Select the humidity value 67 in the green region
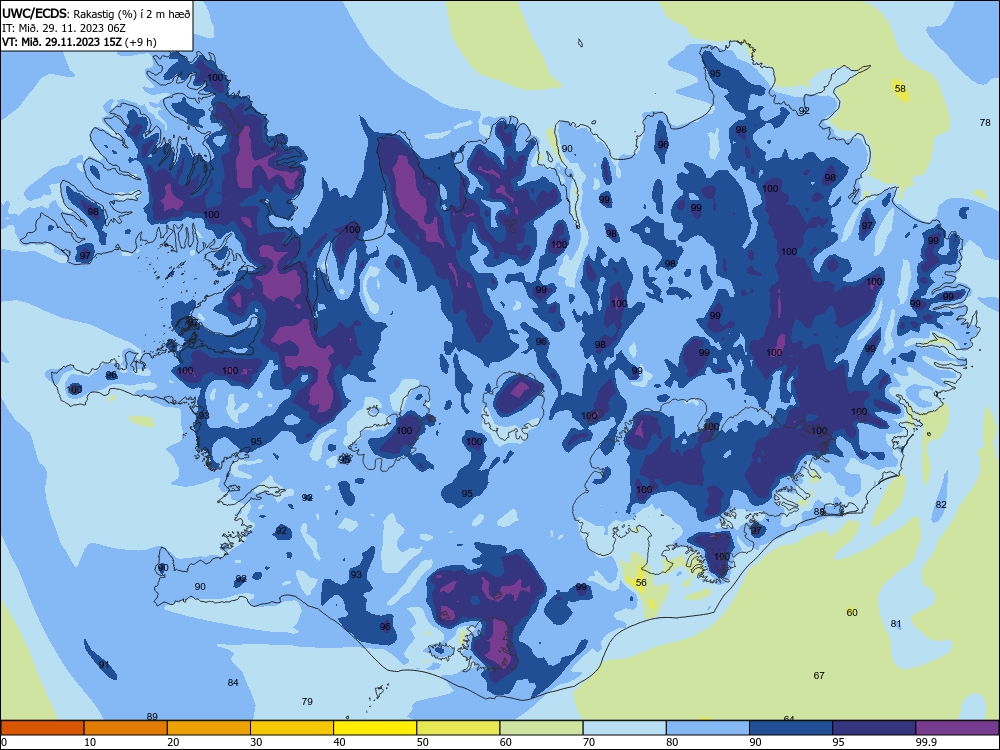The height and width of the screenshot is (750, 1000). (819, 675)
